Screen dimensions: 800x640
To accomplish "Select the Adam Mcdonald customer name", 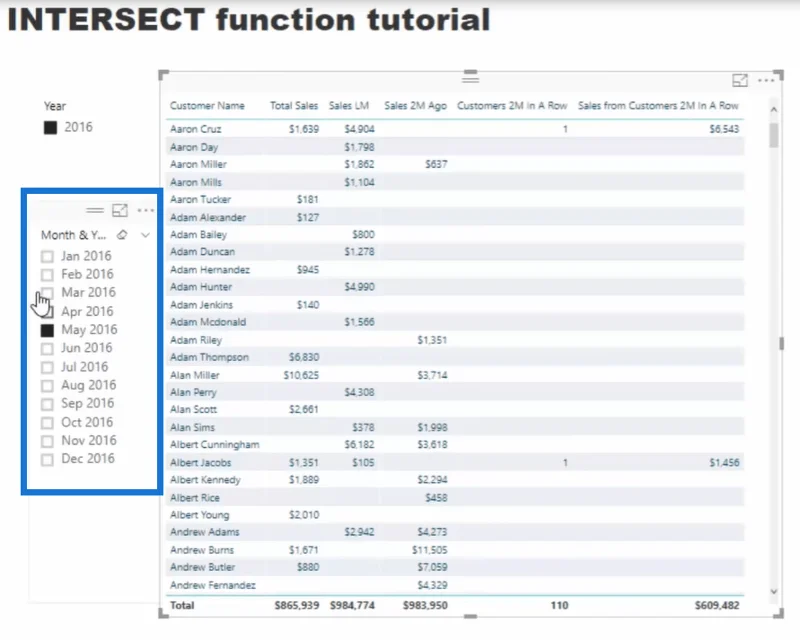I will point(208,322).
